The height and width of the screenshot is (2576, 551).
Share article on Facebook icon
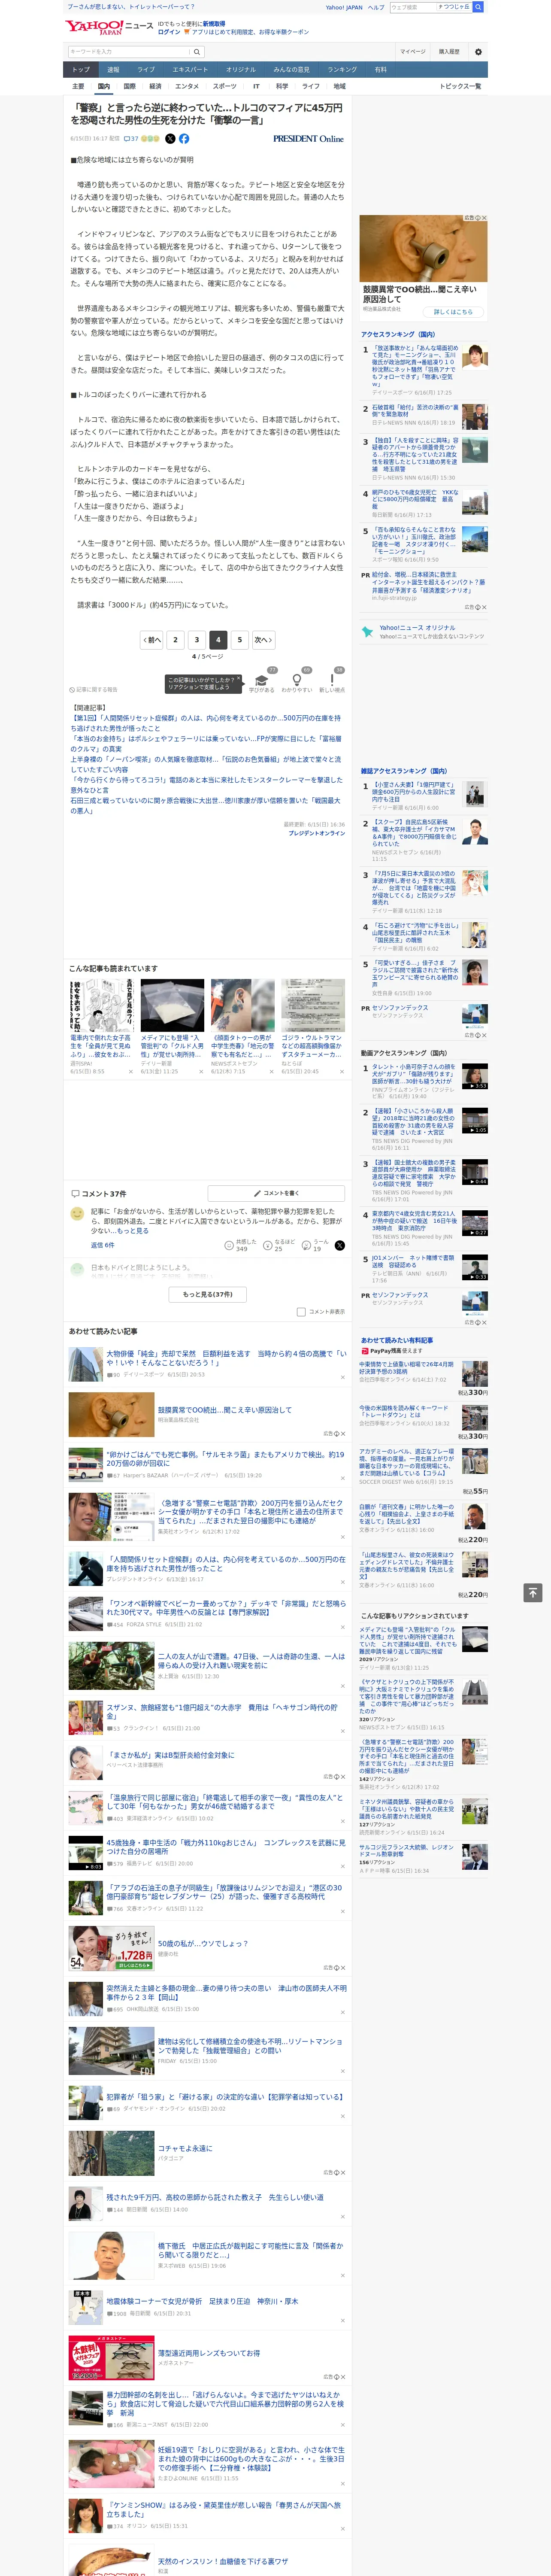click(184, 139)
